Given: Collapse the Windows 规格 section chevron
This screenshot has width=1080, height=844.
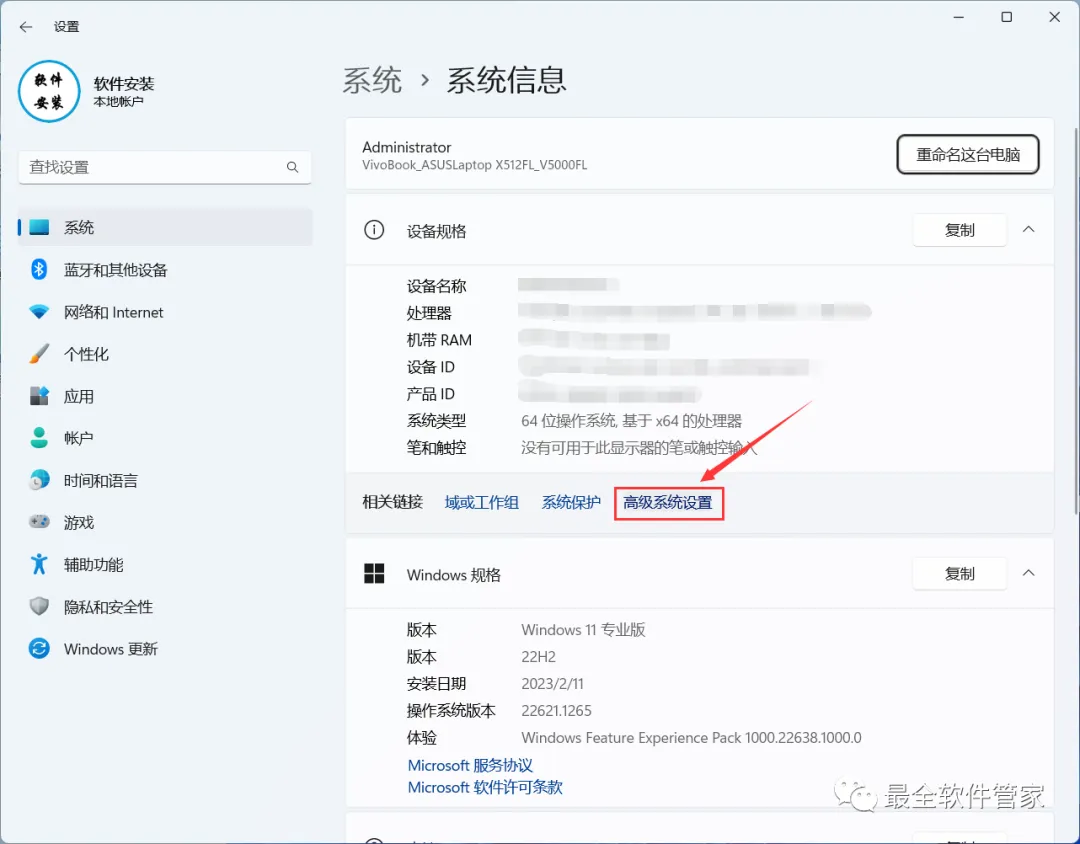Looking at the screenshot, I should [x=1028, y=573].
